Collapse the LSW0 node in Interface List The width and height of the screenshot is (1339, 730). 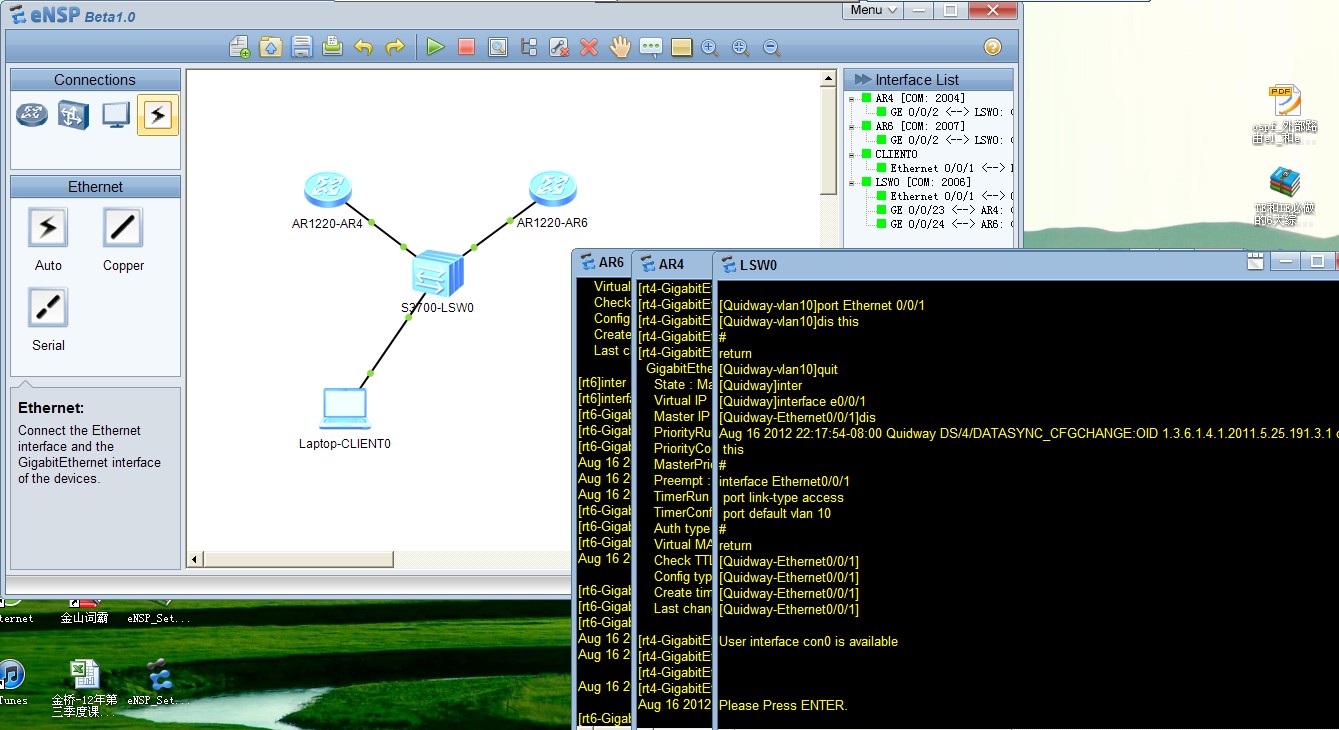852,183
